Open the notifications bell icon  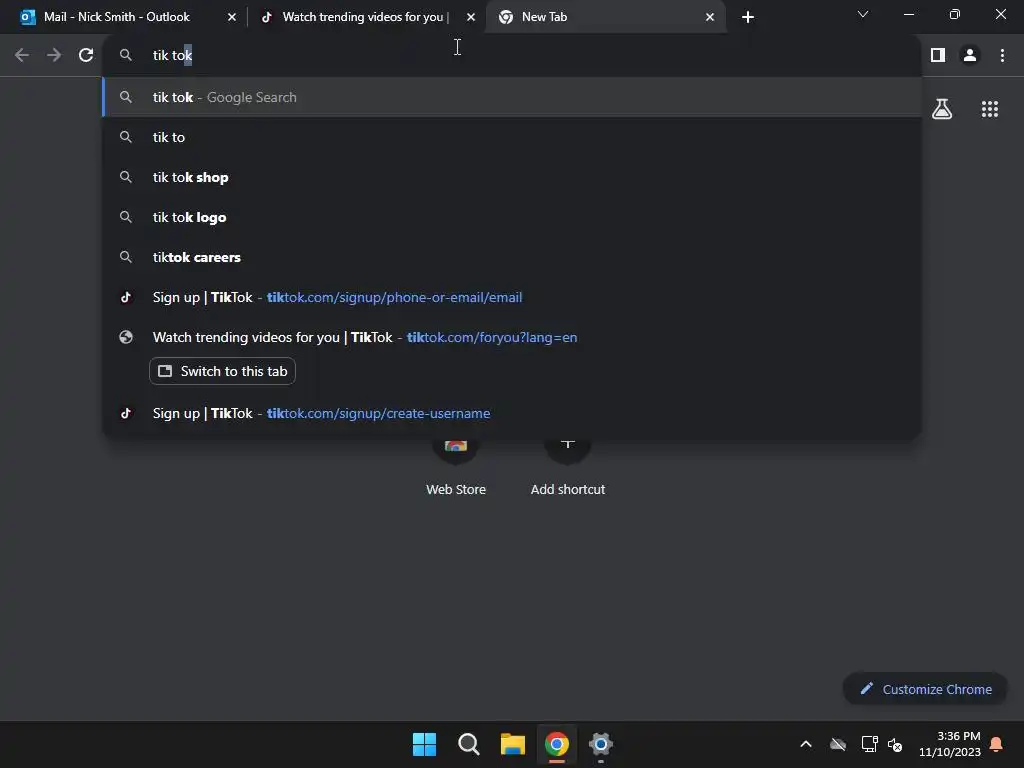tap(997, 744)
